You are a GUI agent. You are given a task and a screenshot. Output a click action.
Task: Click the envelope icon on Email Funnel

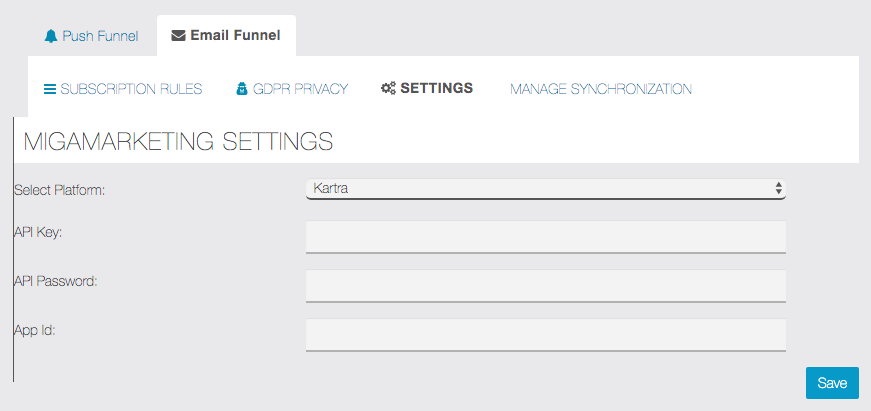(178, 36)
